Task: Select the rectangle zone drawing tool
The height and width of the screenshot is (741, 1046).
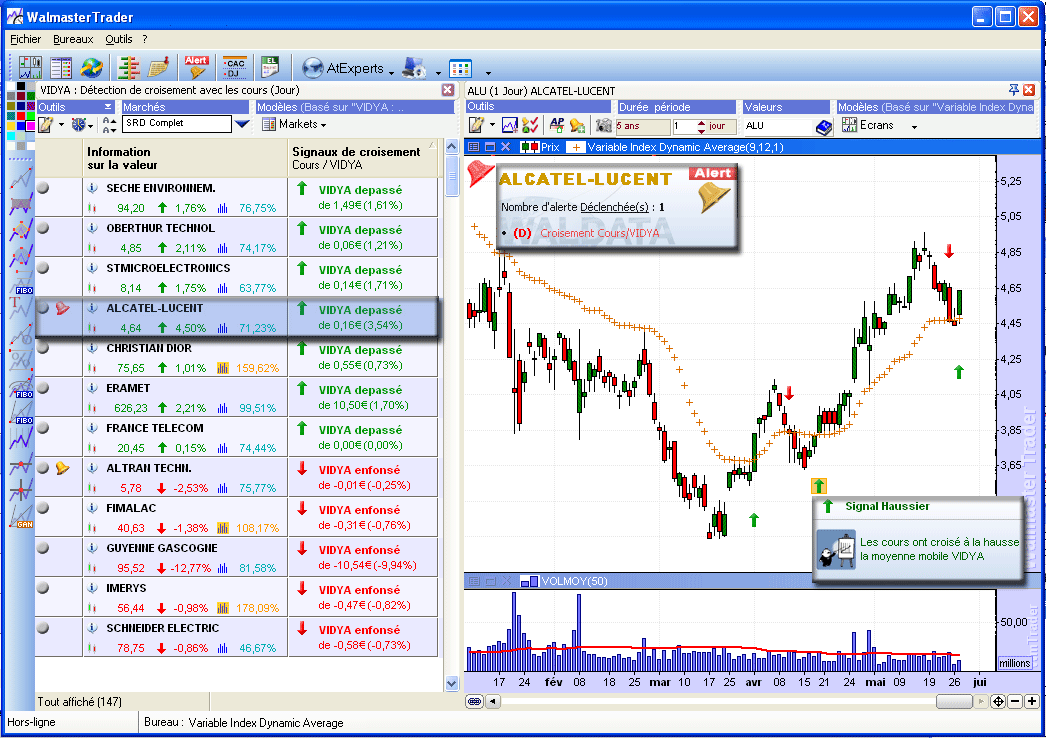Action: pyautogui.click(x=21, y=203)
